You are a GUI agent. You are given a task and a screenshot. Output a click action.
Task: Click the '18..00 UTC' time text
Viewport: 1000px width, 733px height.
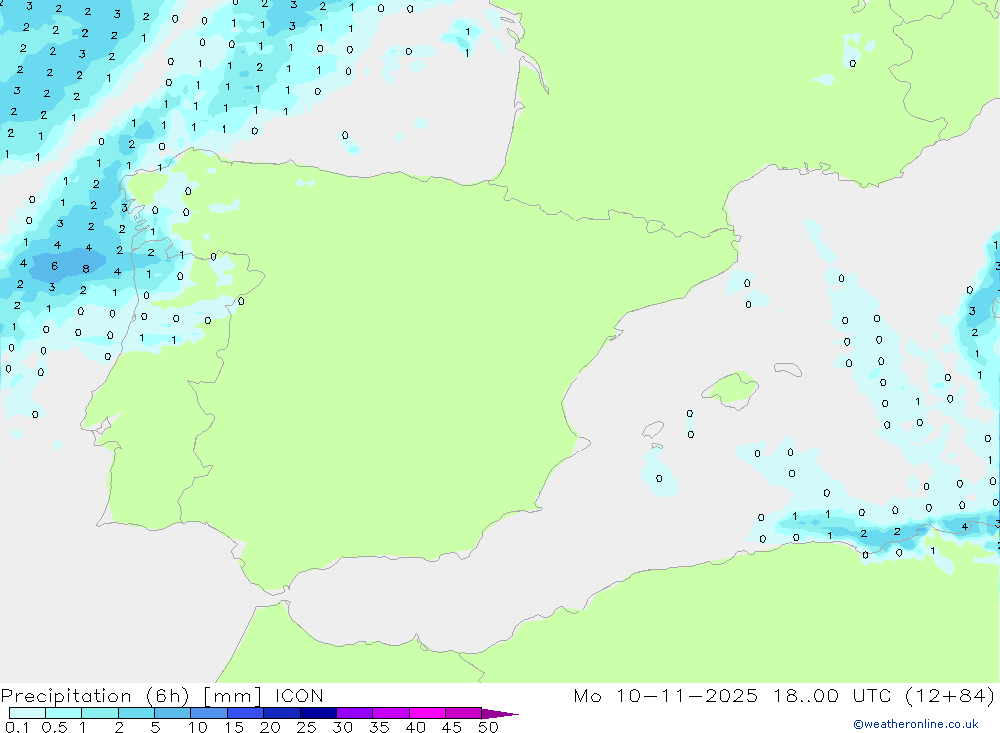tap(832, 695)
